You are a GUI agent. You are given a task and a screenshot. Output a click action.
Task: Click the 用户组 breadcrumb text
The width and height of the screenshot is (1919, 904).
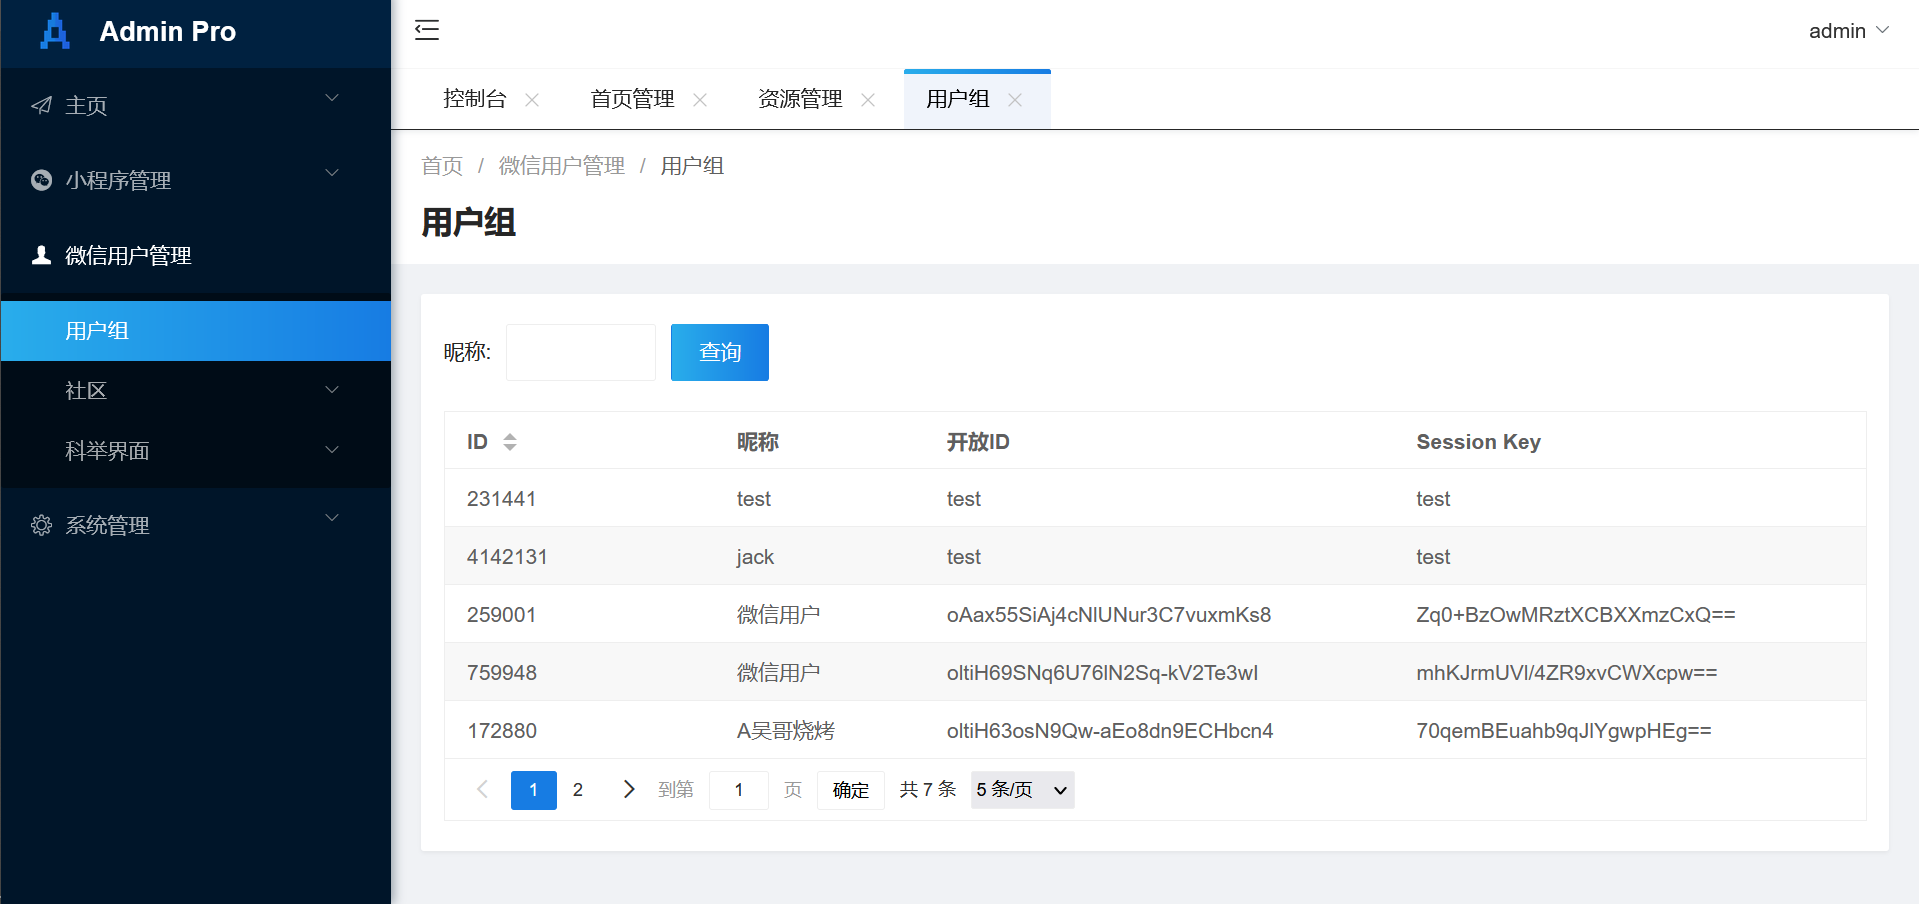coord(692,166)
